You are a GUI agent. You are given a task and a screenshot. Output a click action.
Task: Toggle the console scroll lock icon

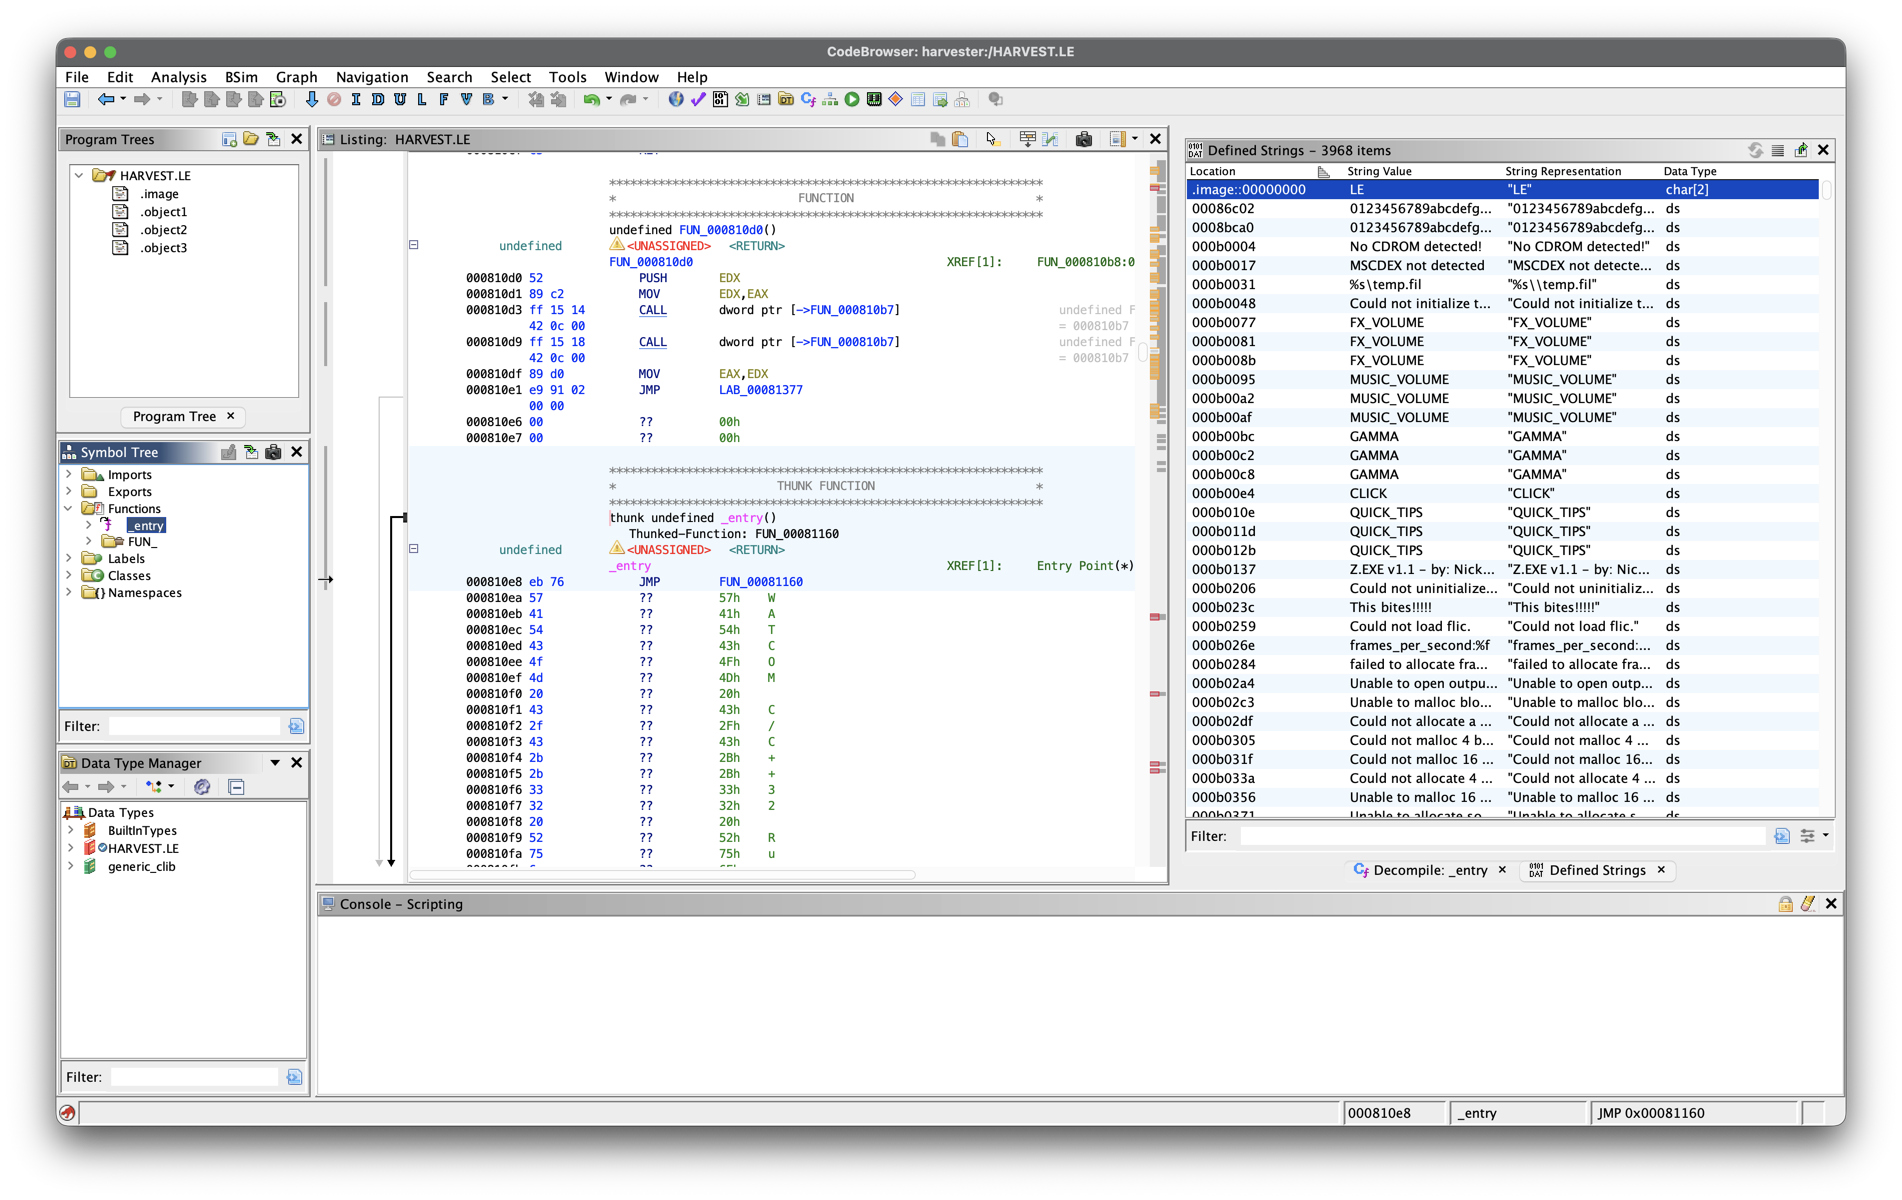[x=1785, y=904]
